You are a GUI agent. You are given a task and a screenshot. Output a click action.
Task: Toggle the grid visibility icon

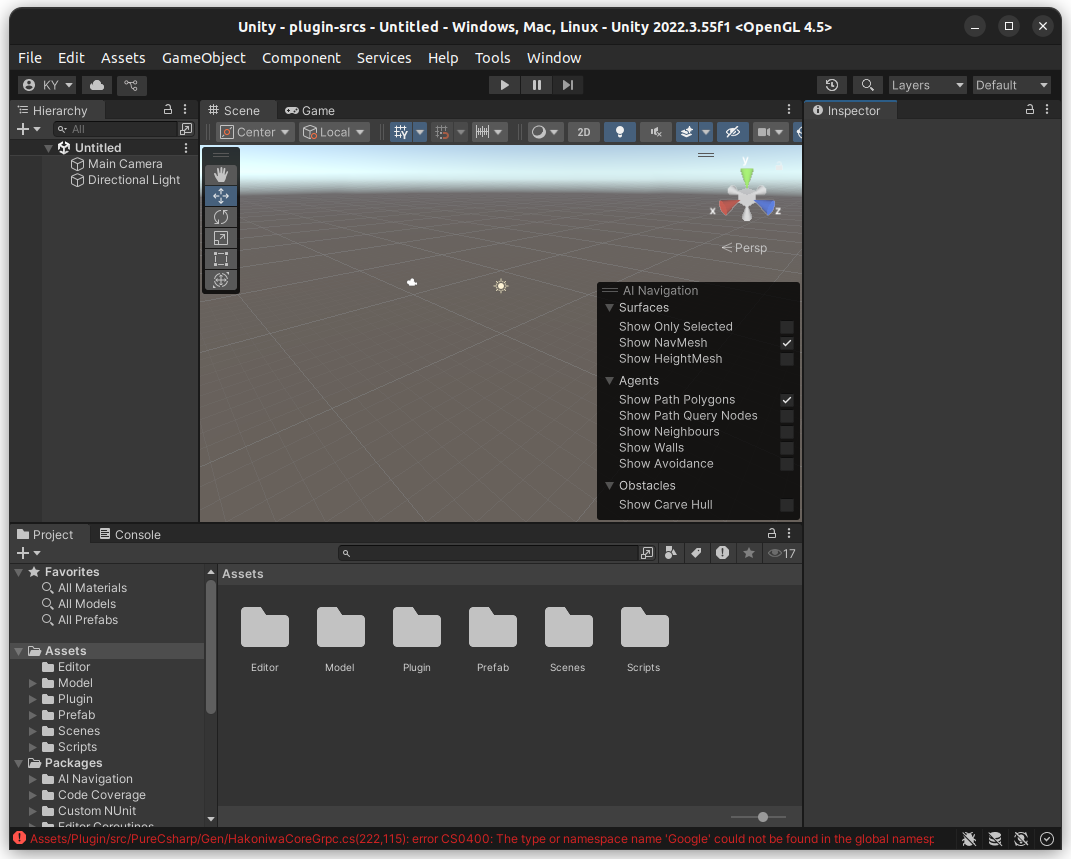pos(401,132)
